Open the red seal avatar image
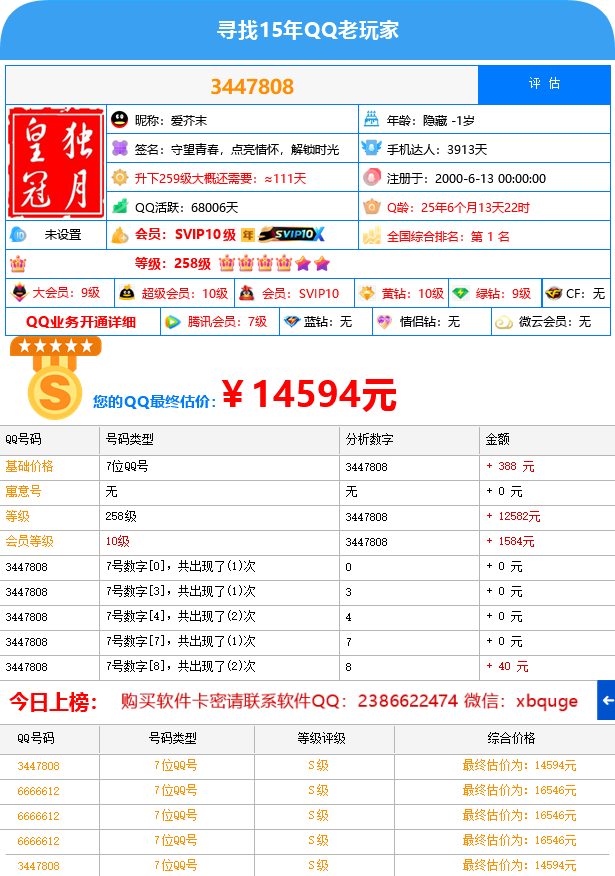Screen dimensions: 615x876 [x=56, y=163]
